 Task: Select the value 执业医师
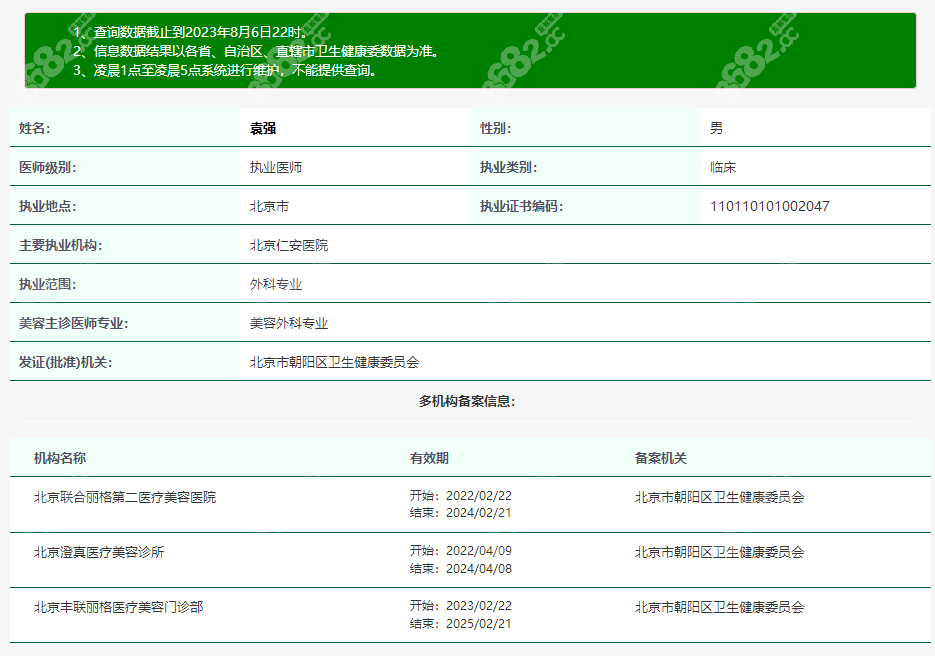pyautogui.click(x=275, y=168)
